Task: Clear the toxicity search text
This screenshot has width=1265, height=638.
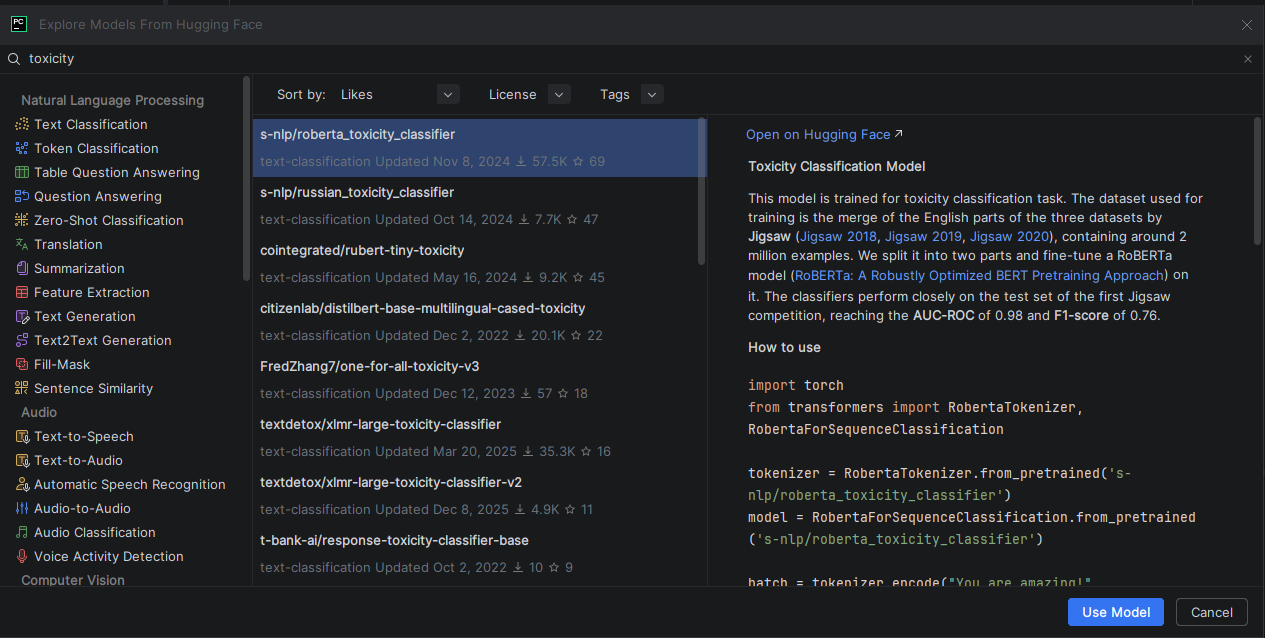Action: pyautogui.click(x=1247, y=59)
